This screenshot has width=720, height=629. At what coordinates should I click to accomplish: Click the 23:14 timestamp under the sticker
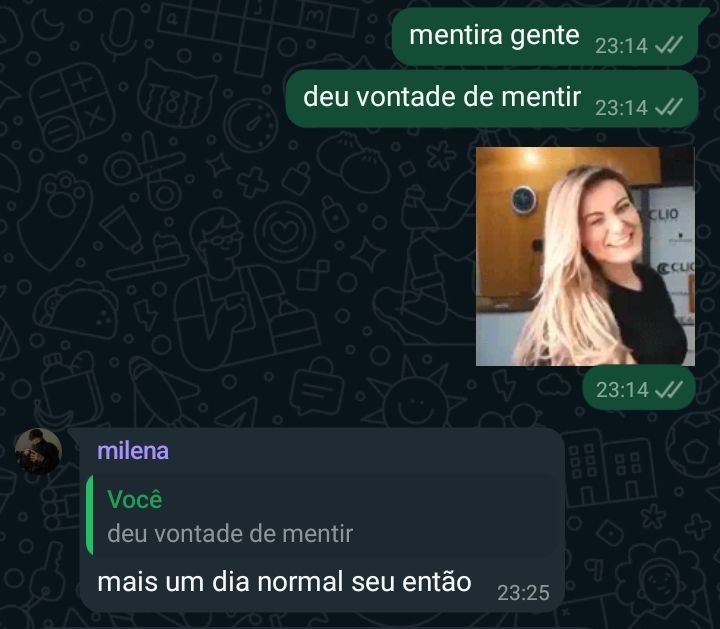[x=622, y=390]
